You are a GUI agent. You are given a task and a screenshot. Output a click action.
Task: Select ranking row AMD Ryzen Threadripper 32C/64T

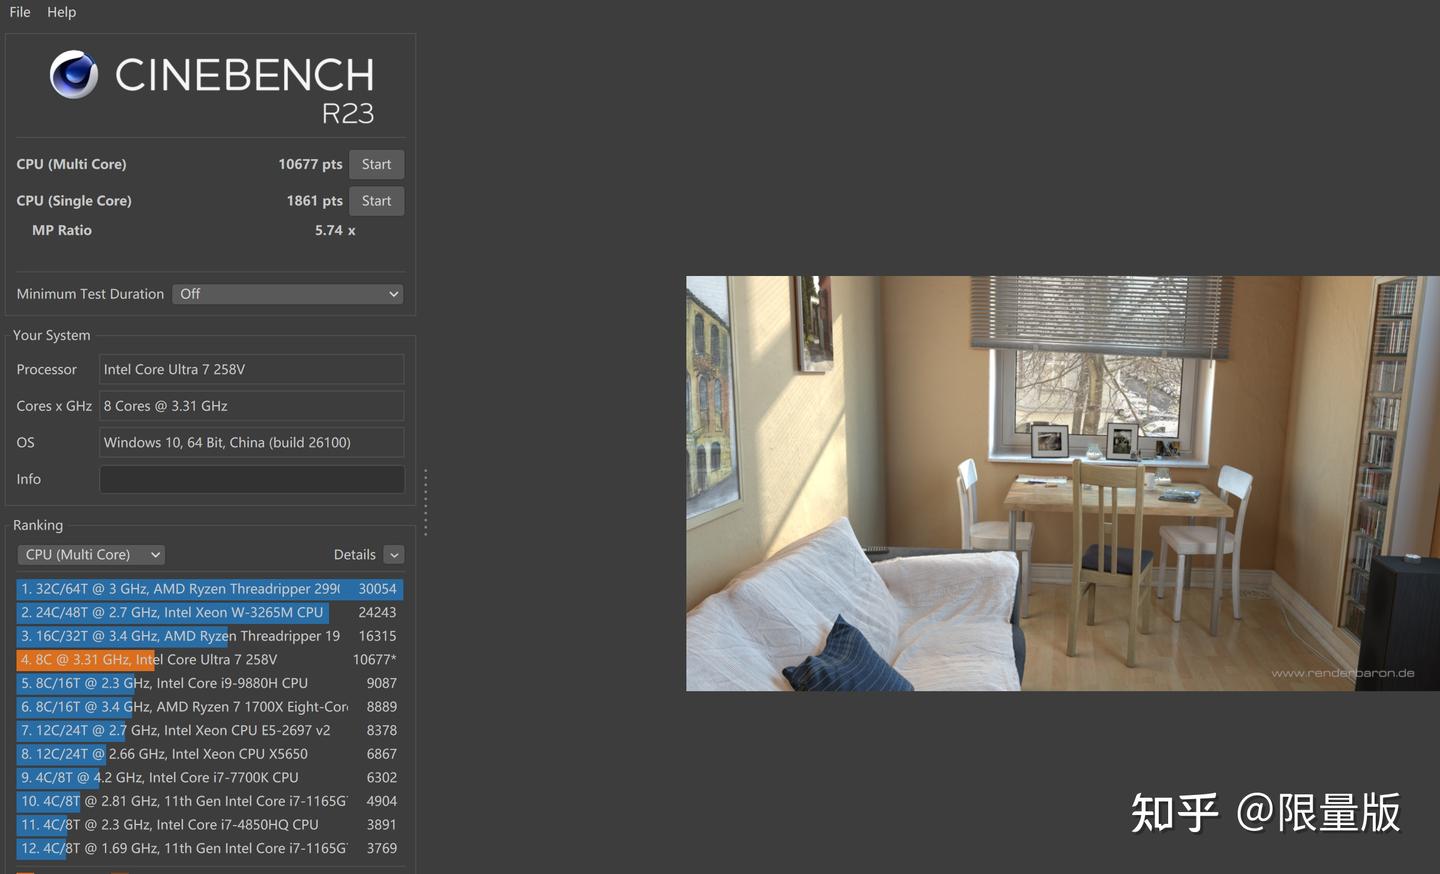click(x=210, y=589)
